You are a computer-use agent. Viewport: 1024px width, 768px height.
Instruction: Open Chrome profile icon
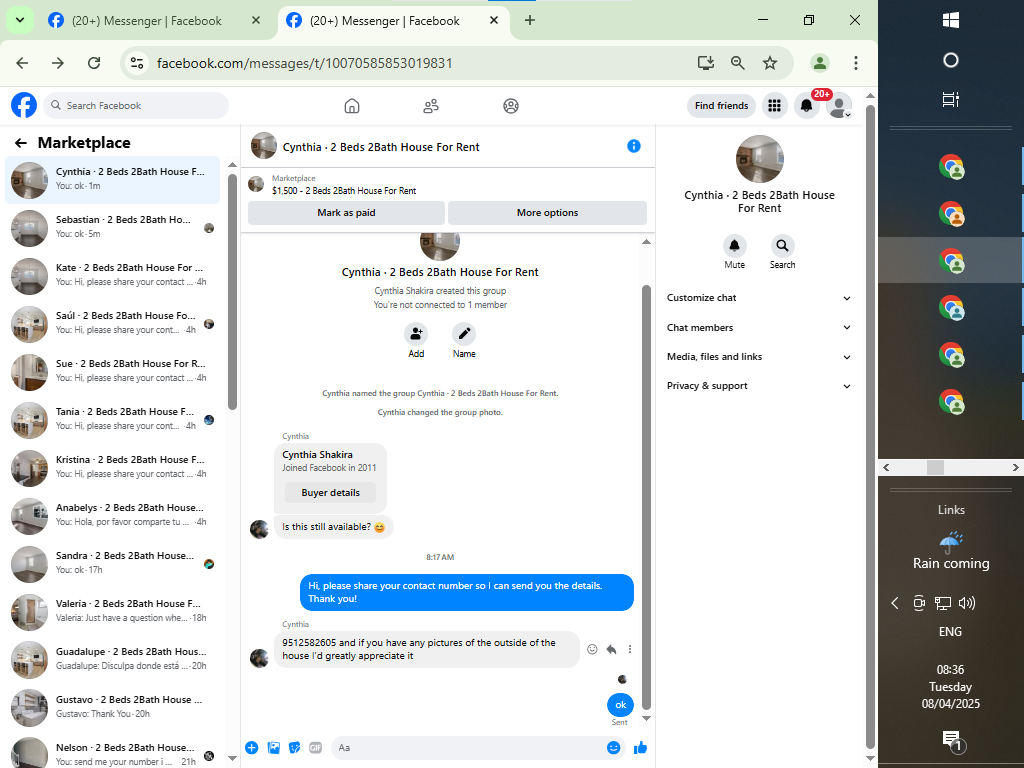tap(820, 63)
